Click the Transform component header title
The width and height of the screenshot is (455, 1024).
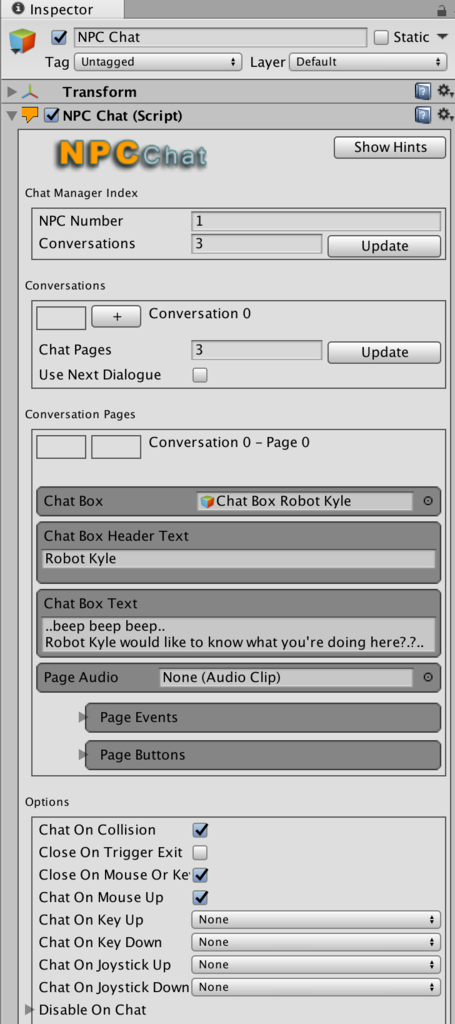(x=100, y=92)
